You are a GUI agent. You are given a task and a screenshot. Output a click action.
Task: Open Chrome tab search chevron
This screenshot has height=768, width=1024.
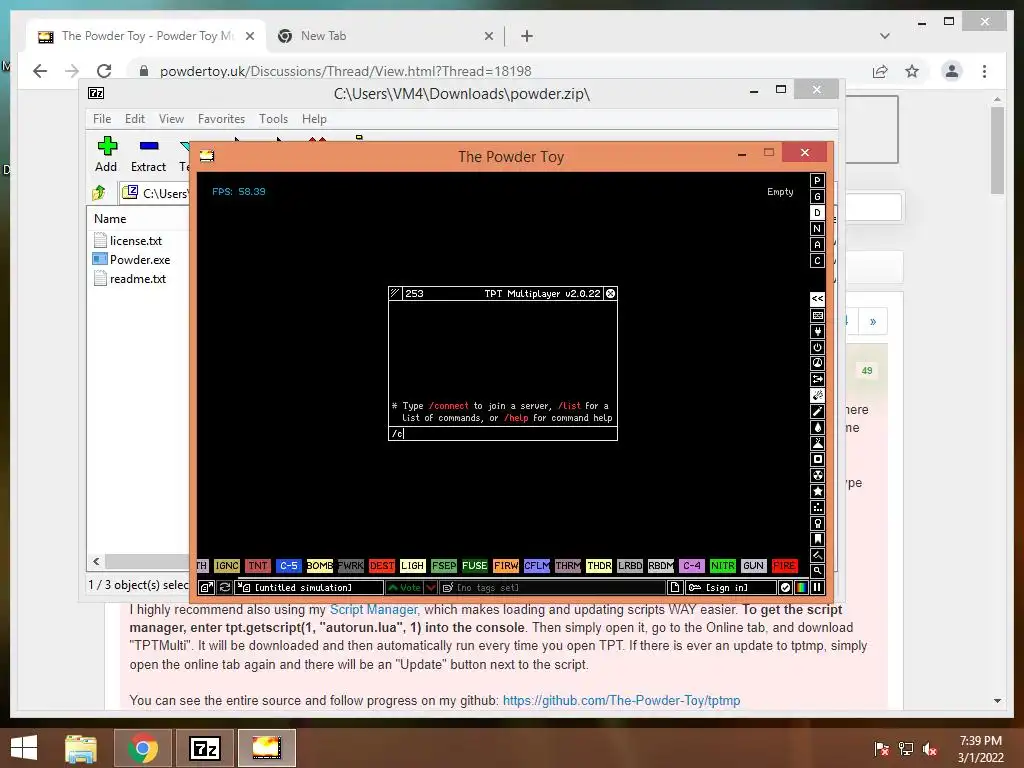coord(884,36)
